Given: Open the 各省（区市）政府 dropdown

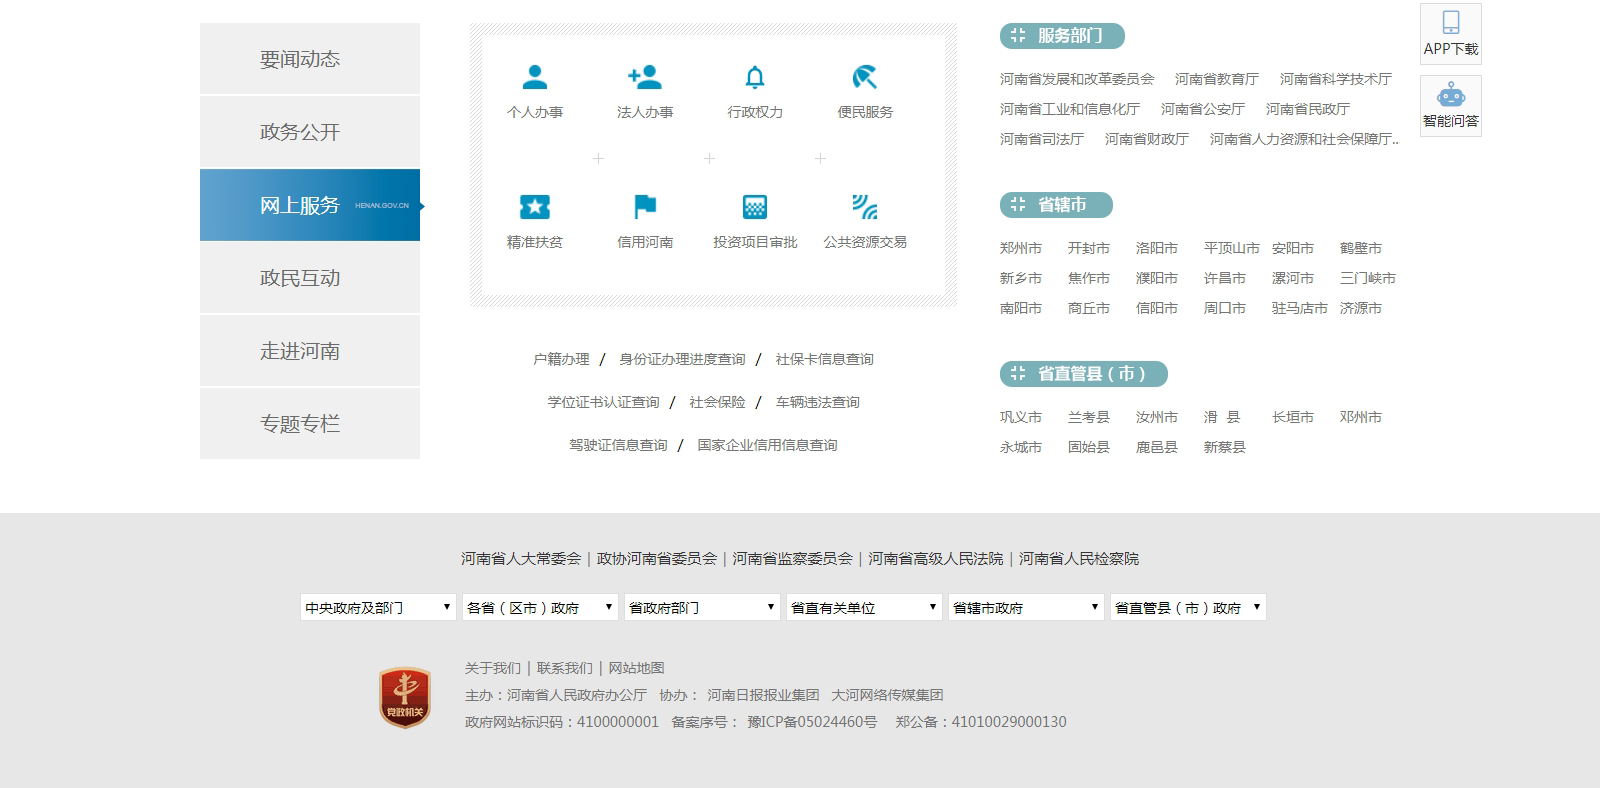Looking at the screenshot, I should 540,607.
